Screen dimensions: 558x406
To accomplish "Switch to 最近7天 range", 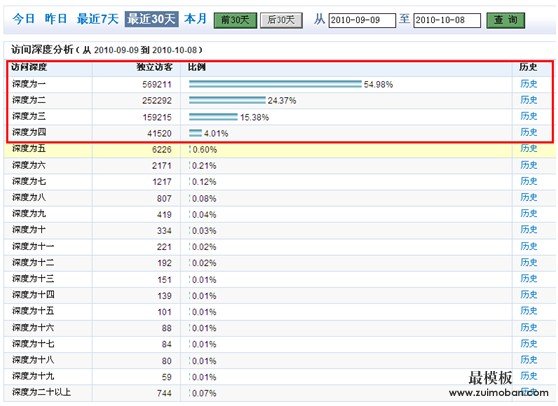I will tap(98, 19).
